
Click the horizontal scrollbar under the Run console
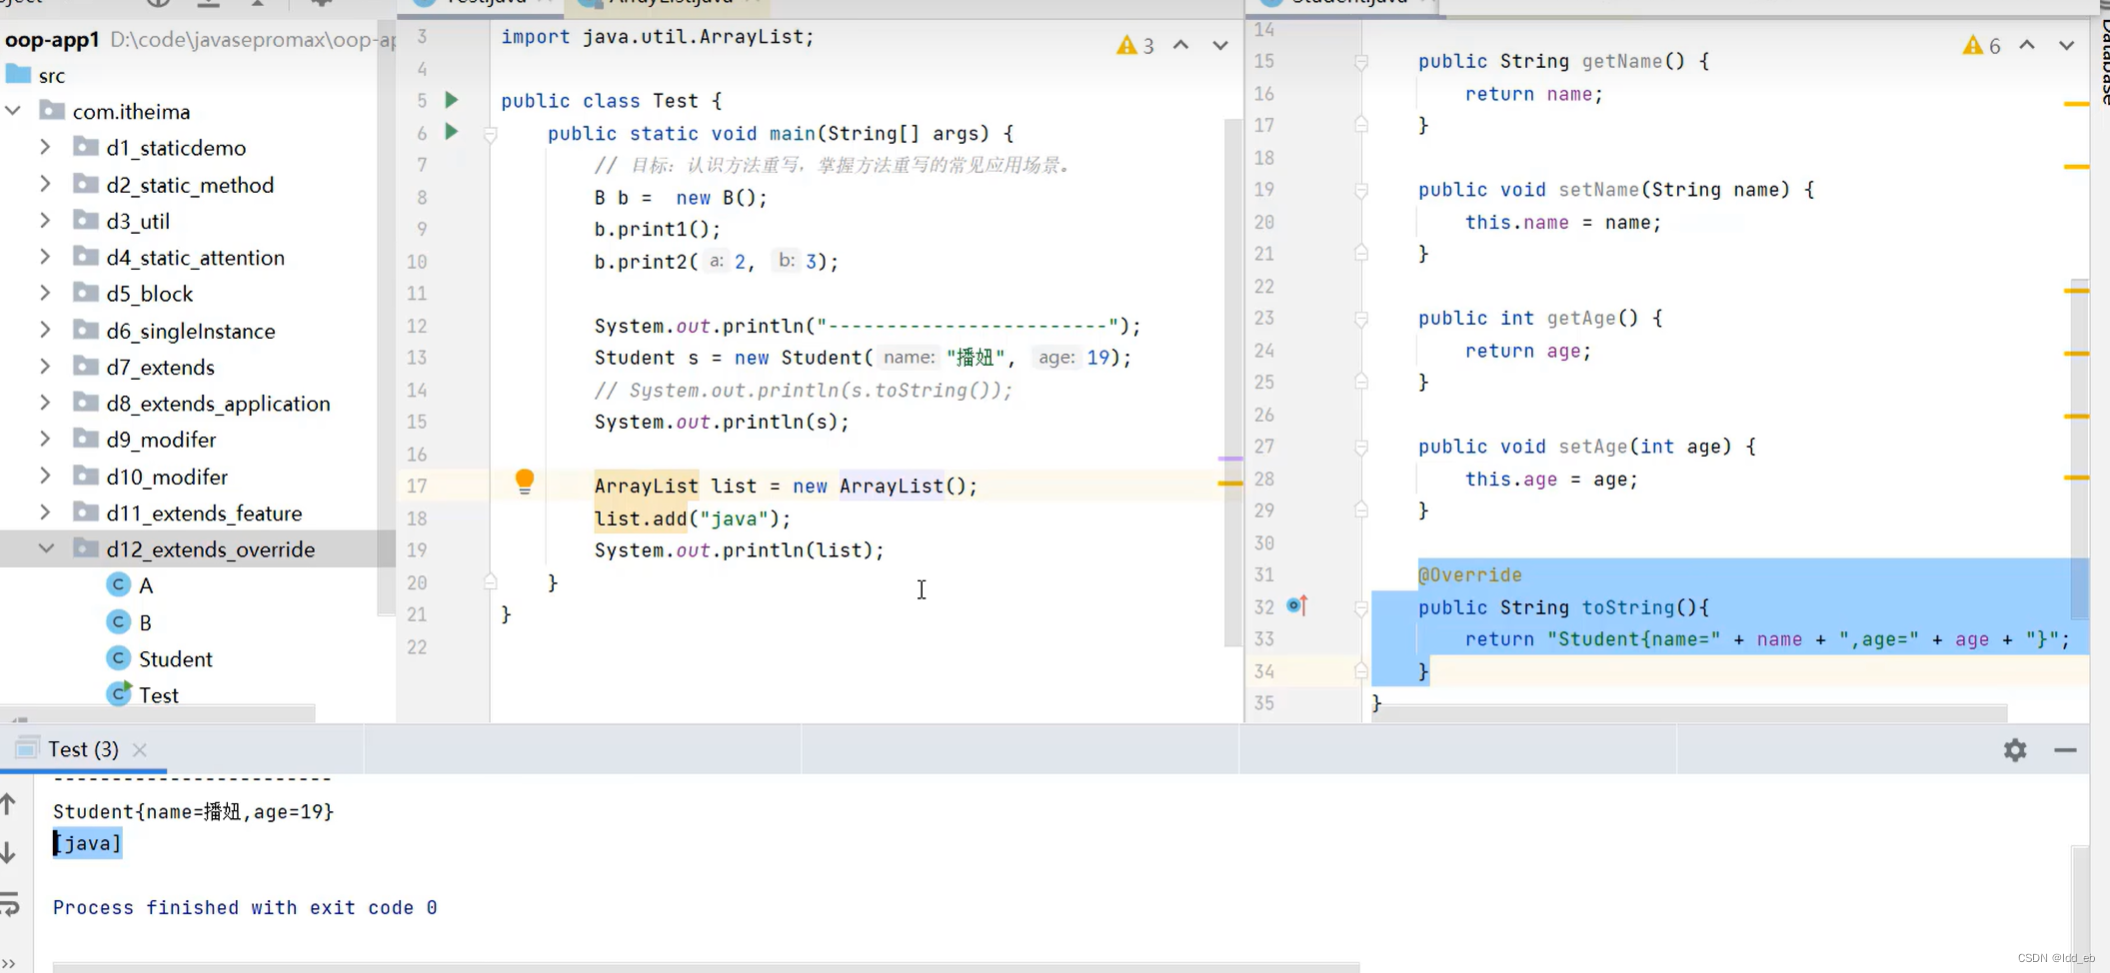[706, 967]
